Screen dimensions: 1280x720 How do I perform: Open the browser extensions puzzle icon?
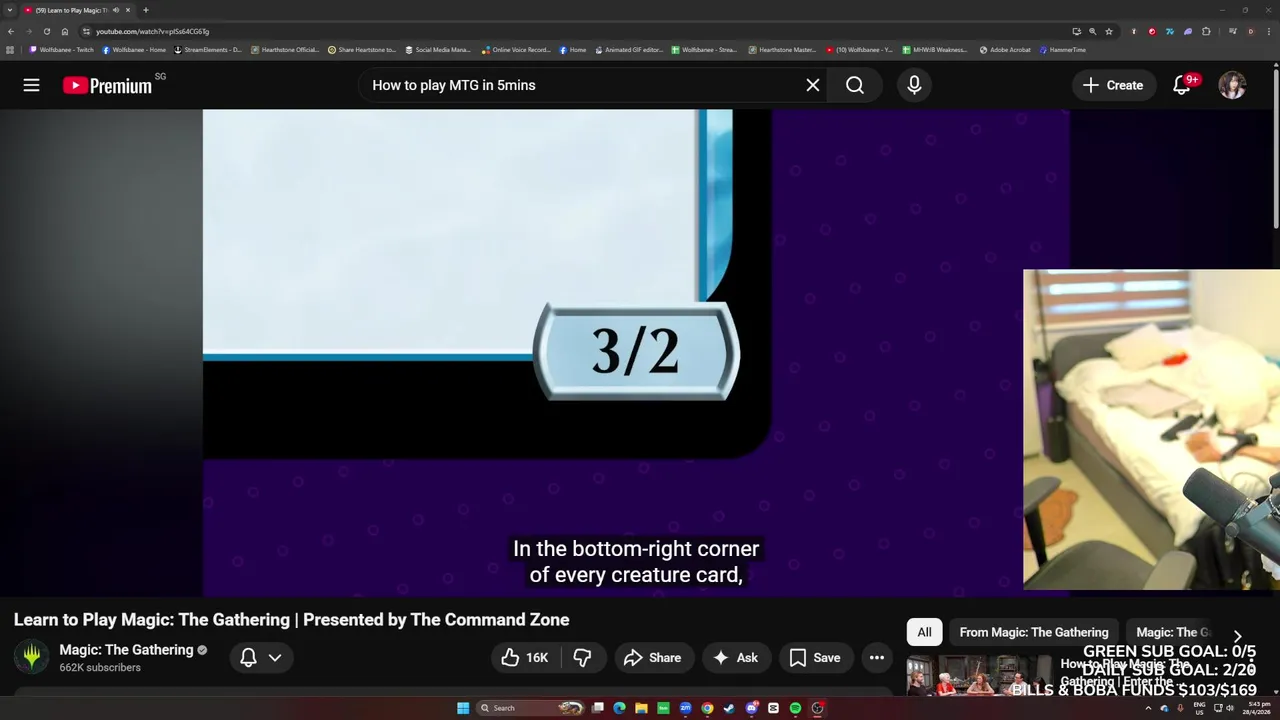pyautogui.click(x=1206, y=31)
